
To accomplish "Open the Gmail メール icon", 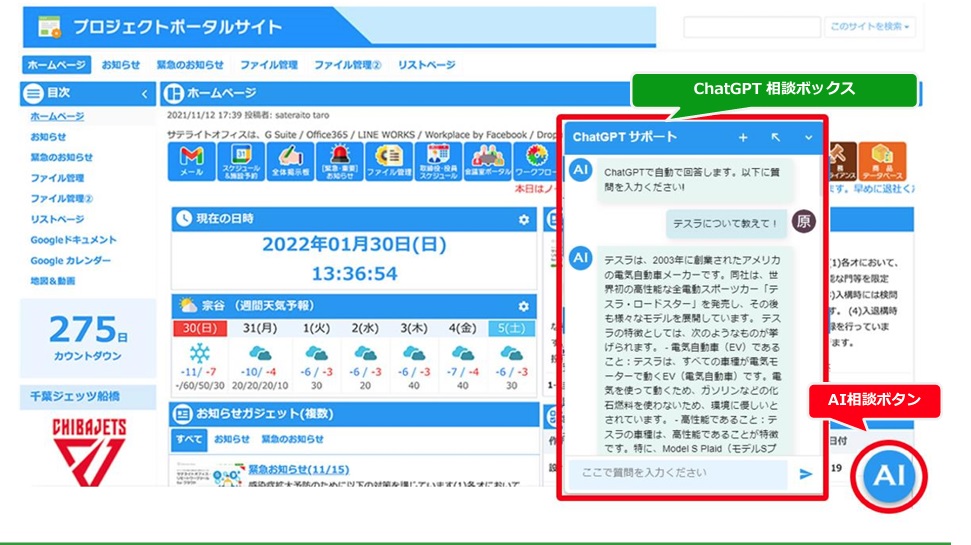I will pyautogui.click(x=191, y=162).
